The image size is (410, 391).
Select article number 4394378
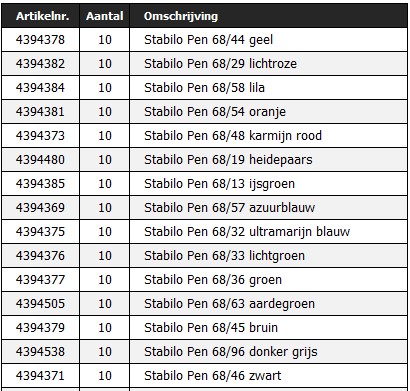point(40,40)
